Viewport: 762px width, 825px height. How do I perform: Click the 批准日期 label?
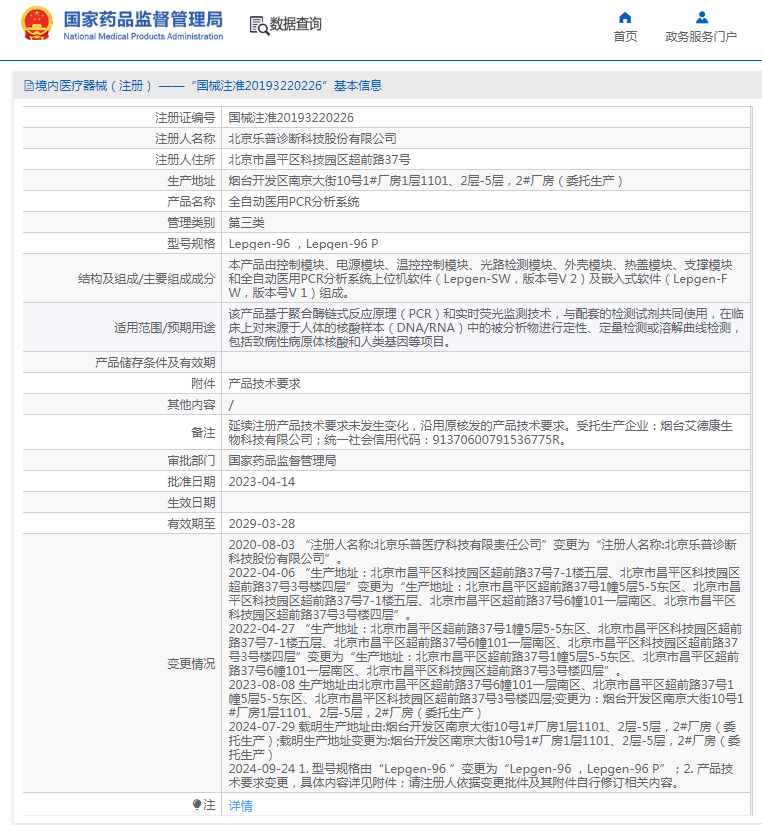[191, 482]
